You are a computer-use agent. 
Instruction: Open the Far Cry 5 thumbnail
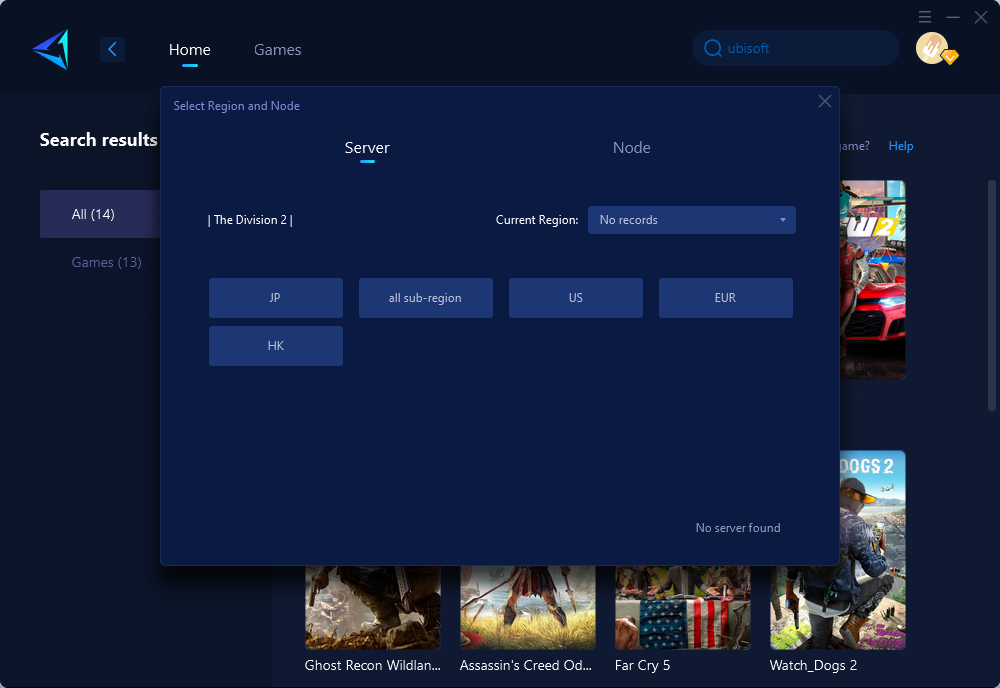pyautogui.click(x=682, y=607)
